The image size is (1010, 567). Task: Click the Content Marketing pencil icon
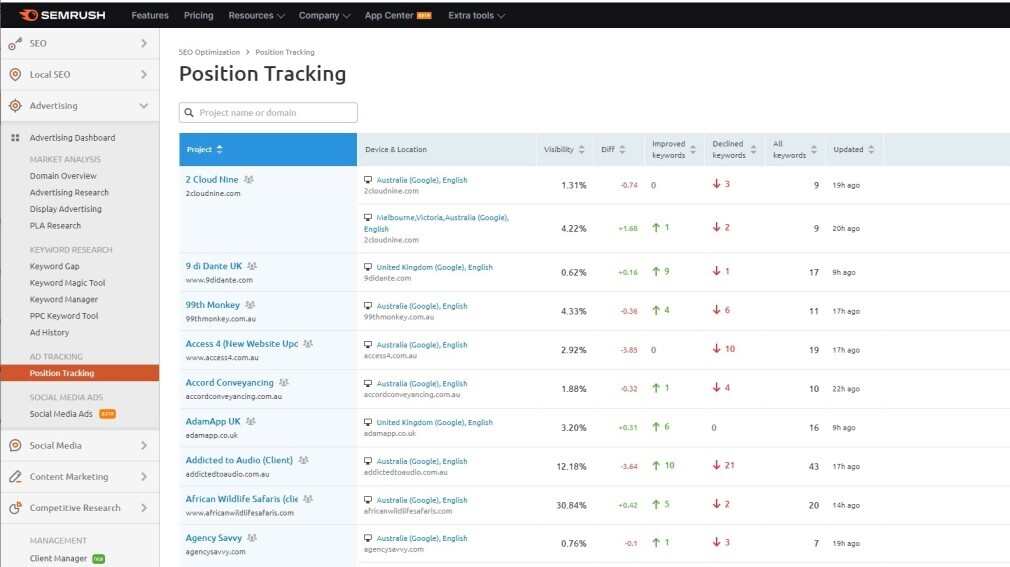[15, 477]
